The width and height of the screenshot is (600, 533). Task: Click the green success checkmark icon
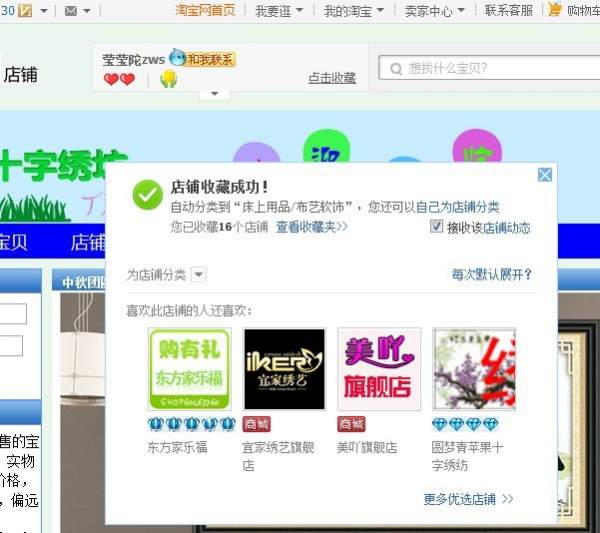click(148, 195)
